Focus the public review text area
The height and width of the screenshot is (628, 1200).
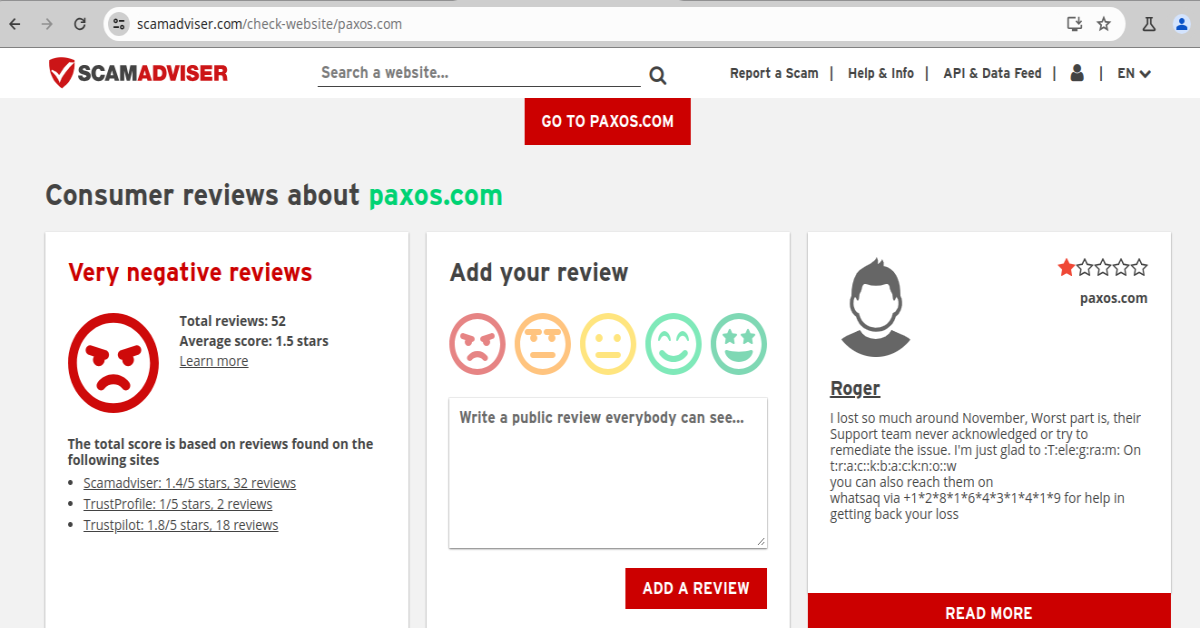608,473
